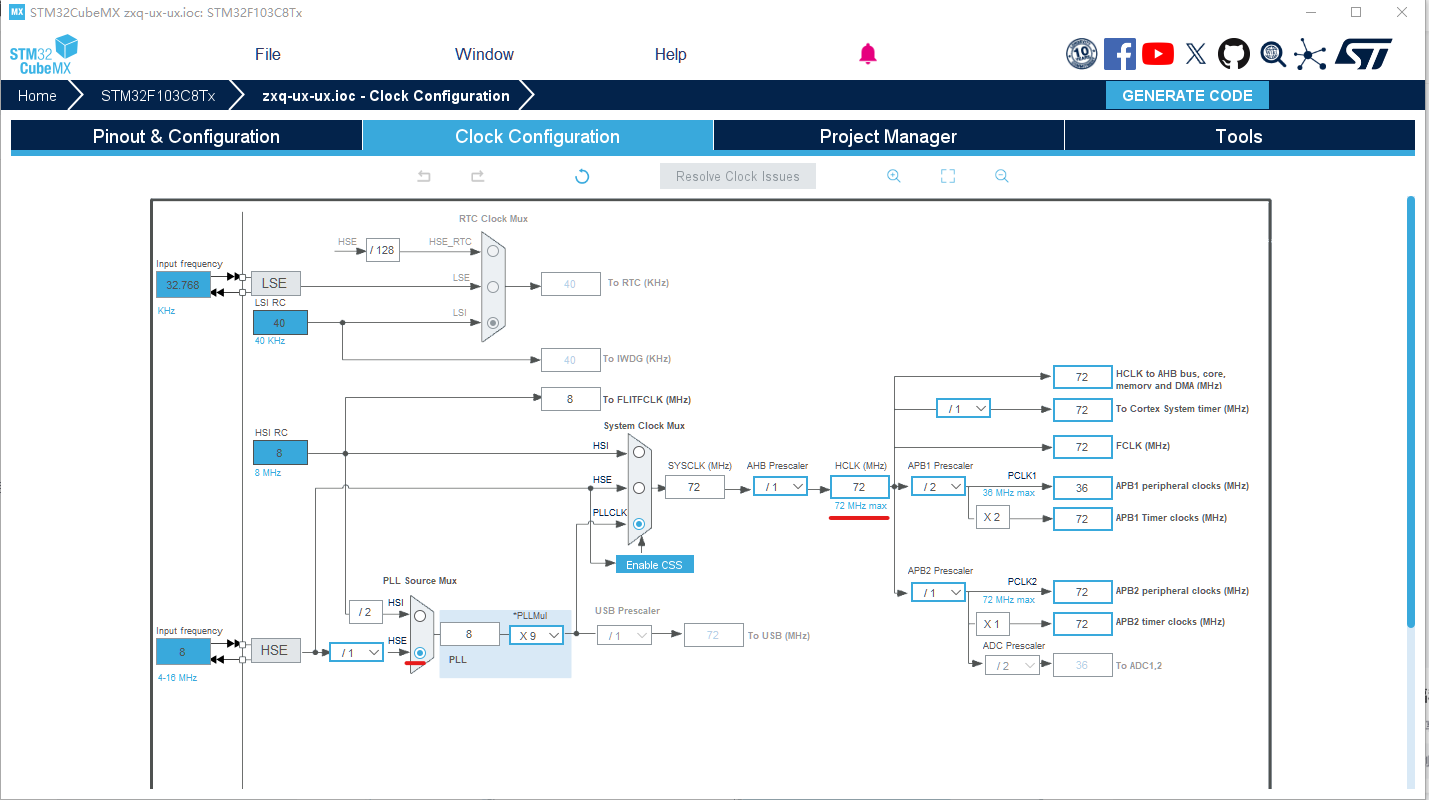Open the Cortex System timer divider dropdown

click(x=963, y=409)
